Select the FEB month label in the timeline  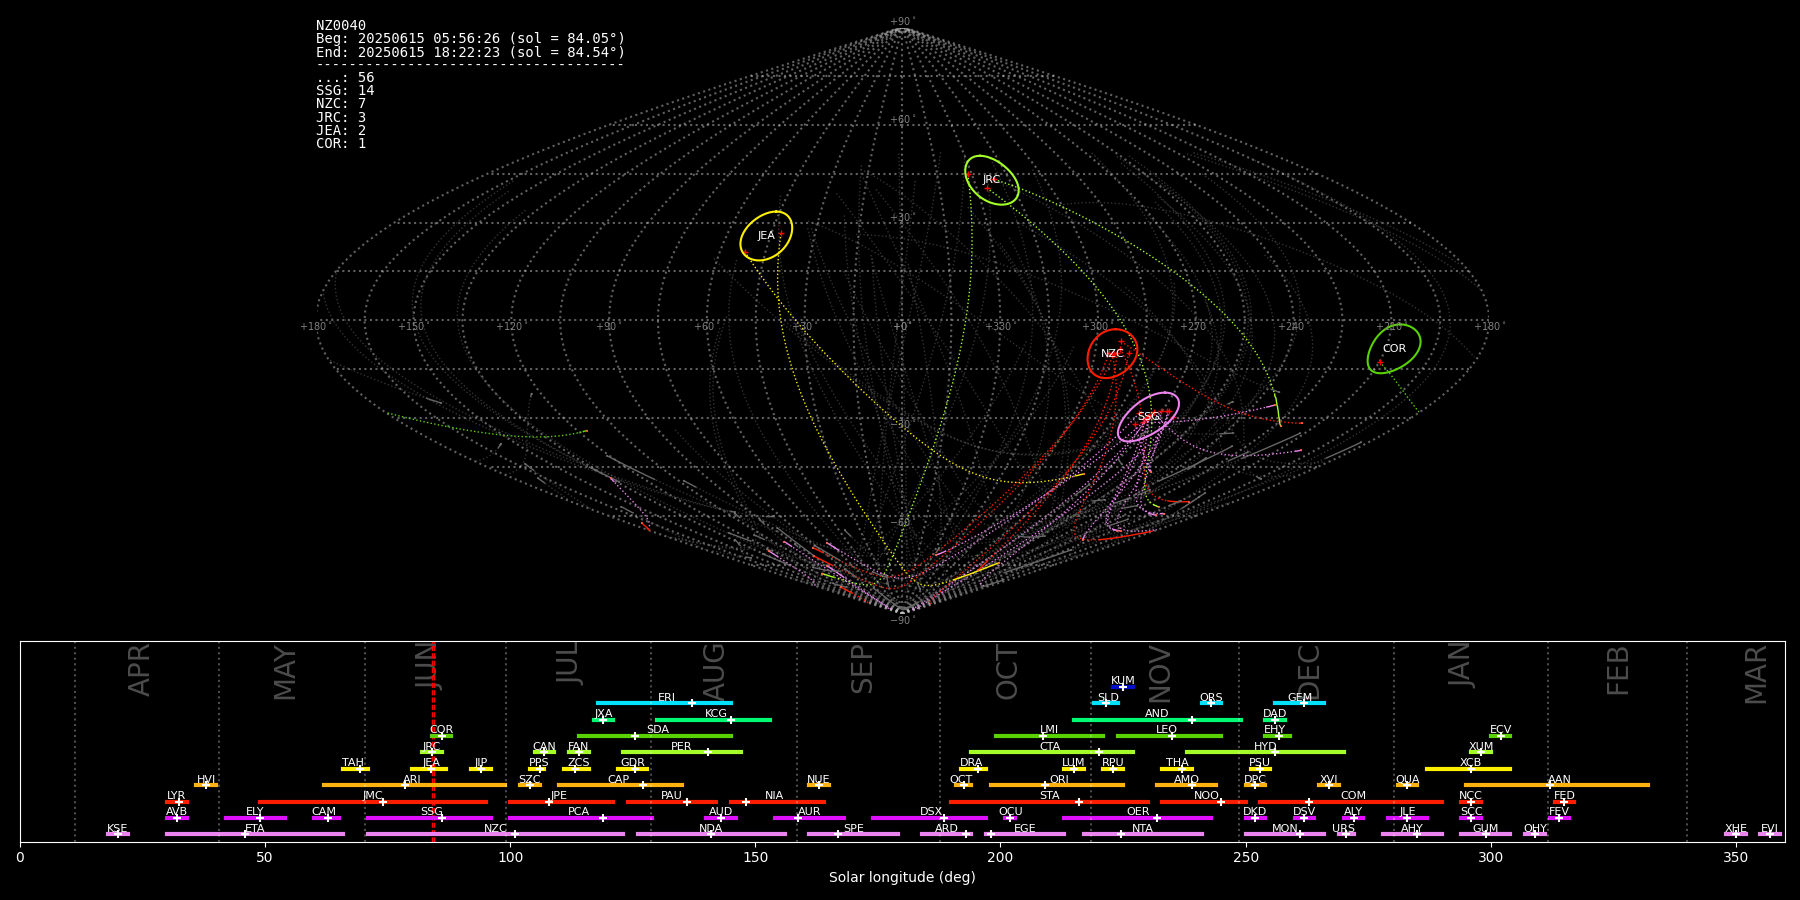tap(1618, 670)
